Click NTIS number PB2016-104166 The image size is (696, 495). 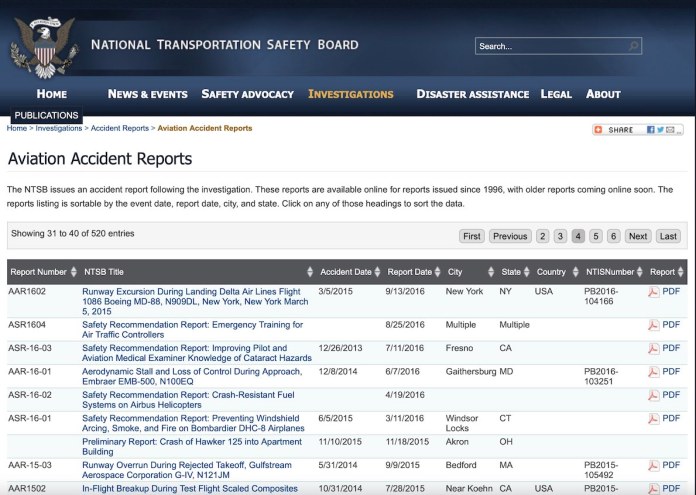click(x=601, y=297)
